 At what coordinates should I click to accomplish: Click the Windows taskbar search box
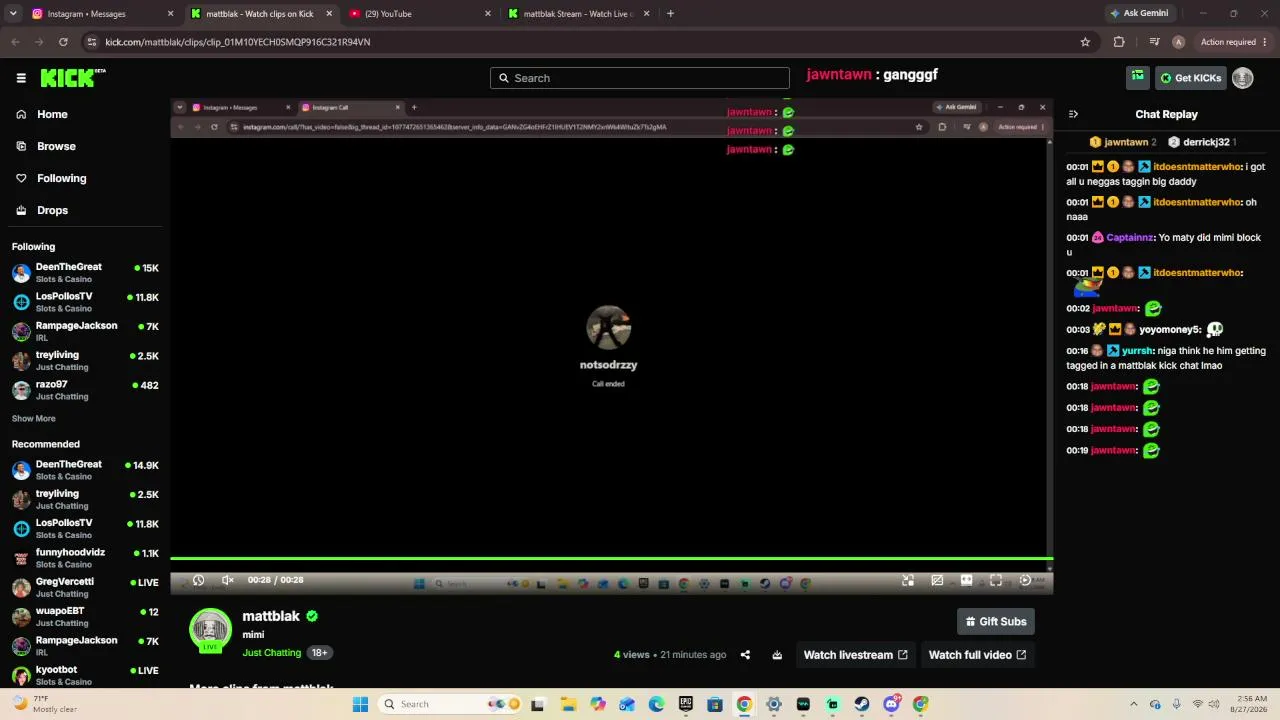click(448, 704)
